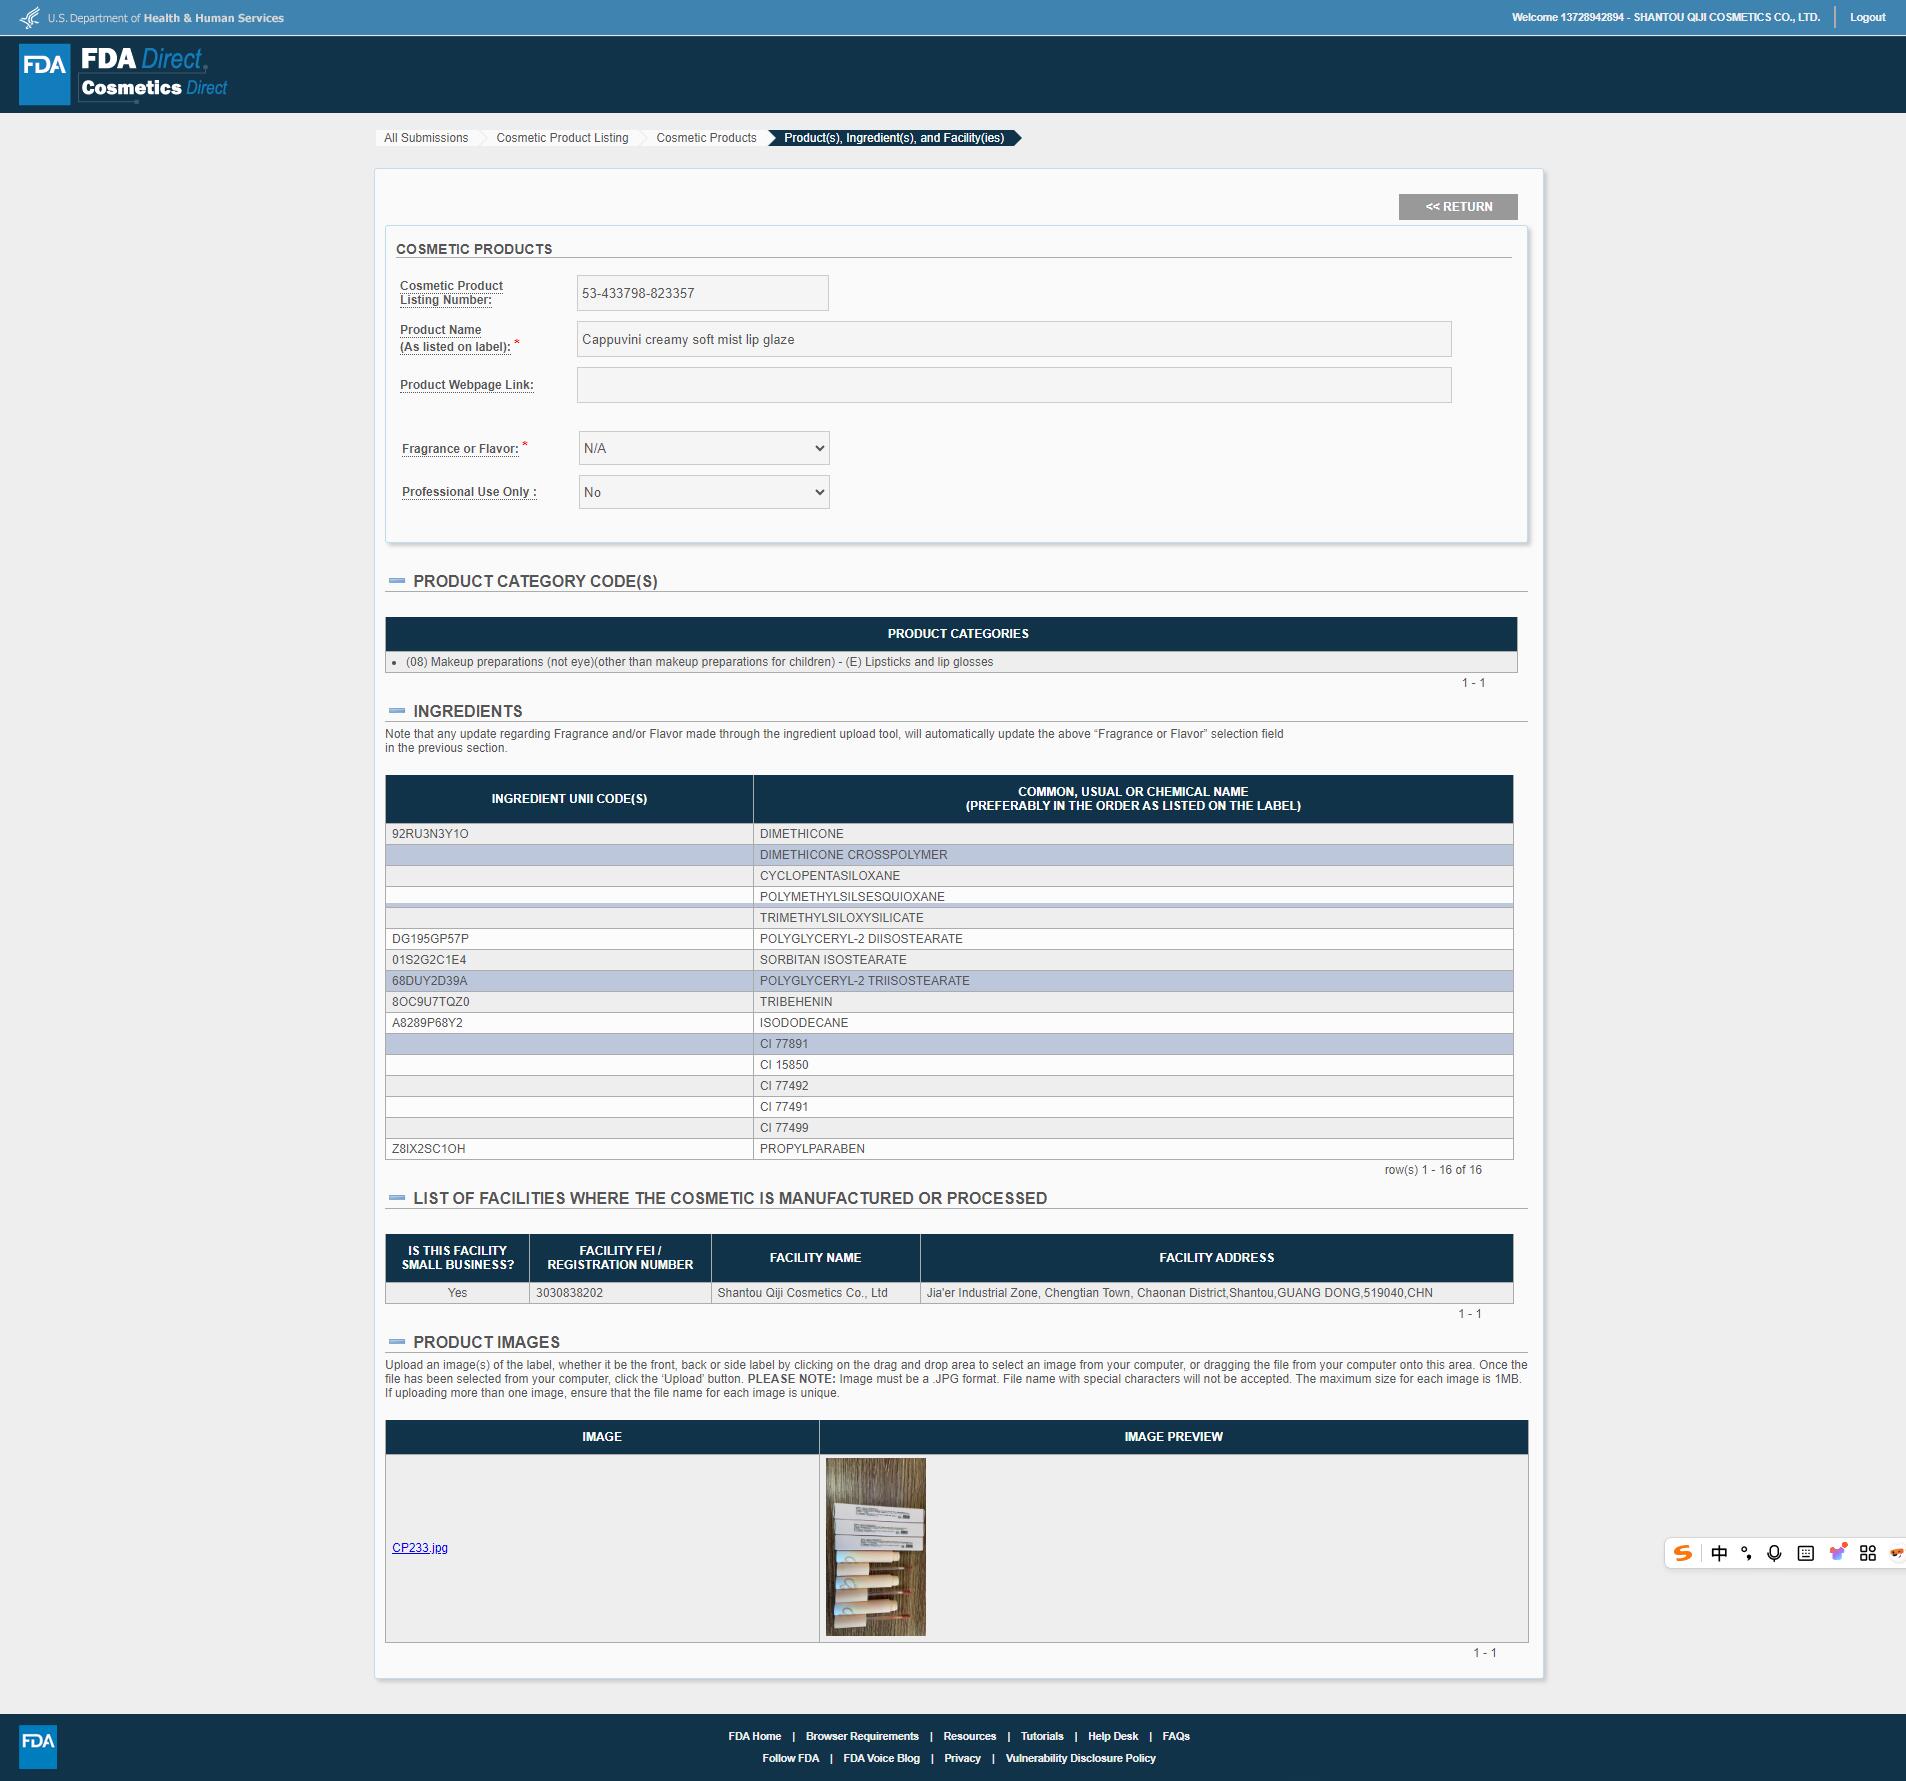Click the FDA logo in the footer
This screenshot has width=1906, height=1781.
pos(38,1746)
